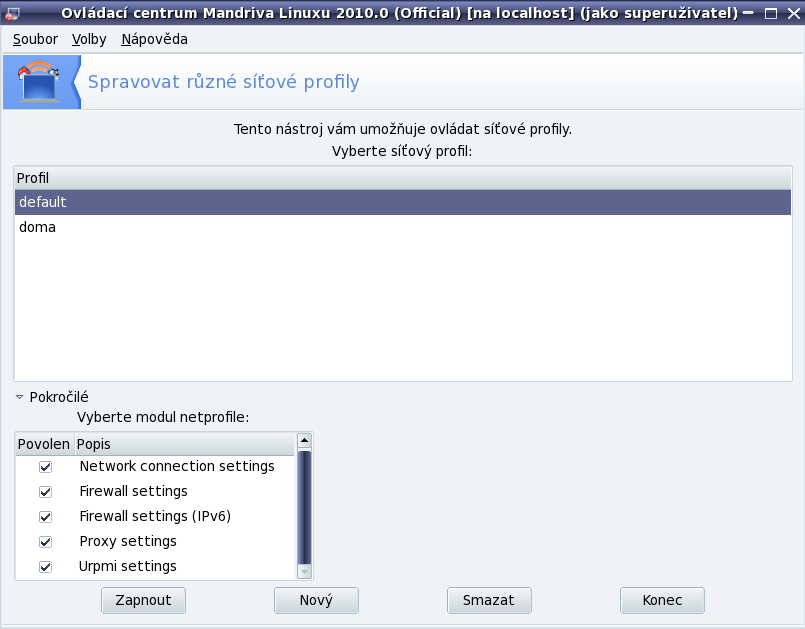
Task: Minimize the control center window
Action: point(749,13)
